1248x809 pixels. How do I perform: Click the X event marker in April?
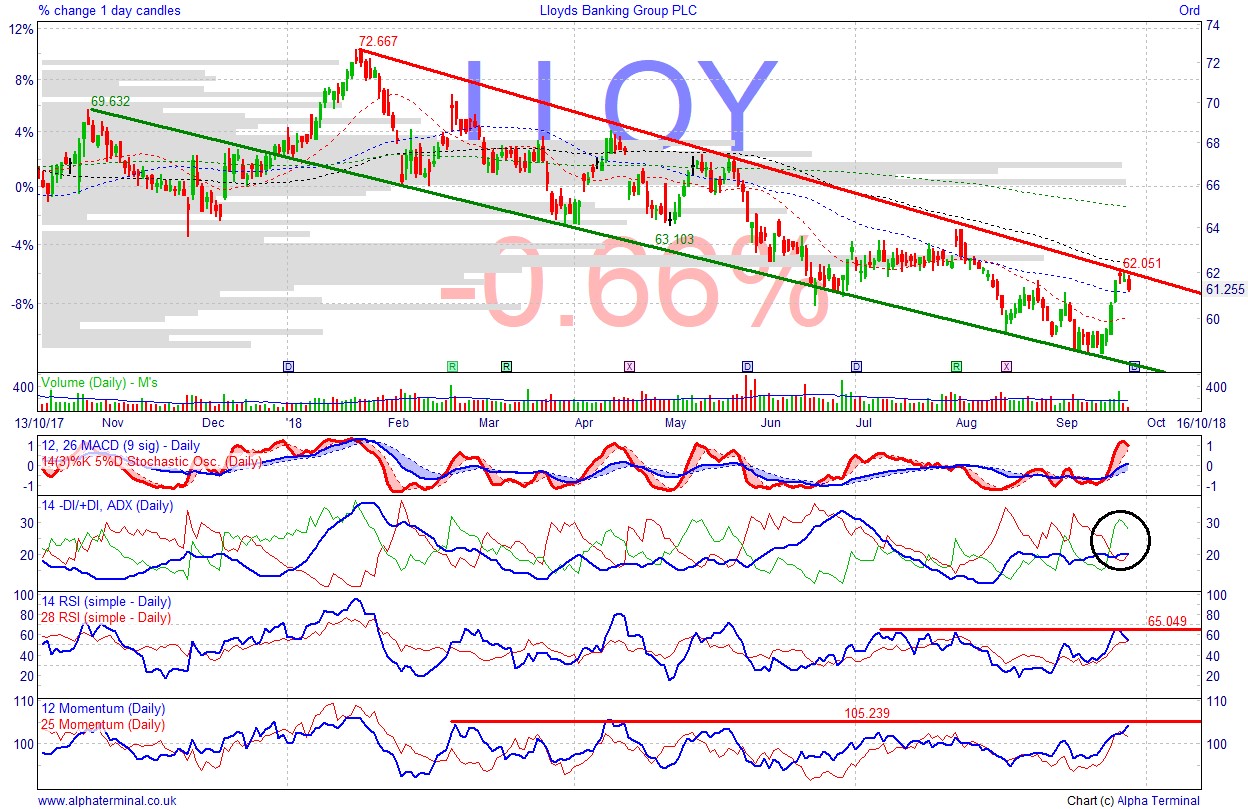coord(630,367)
